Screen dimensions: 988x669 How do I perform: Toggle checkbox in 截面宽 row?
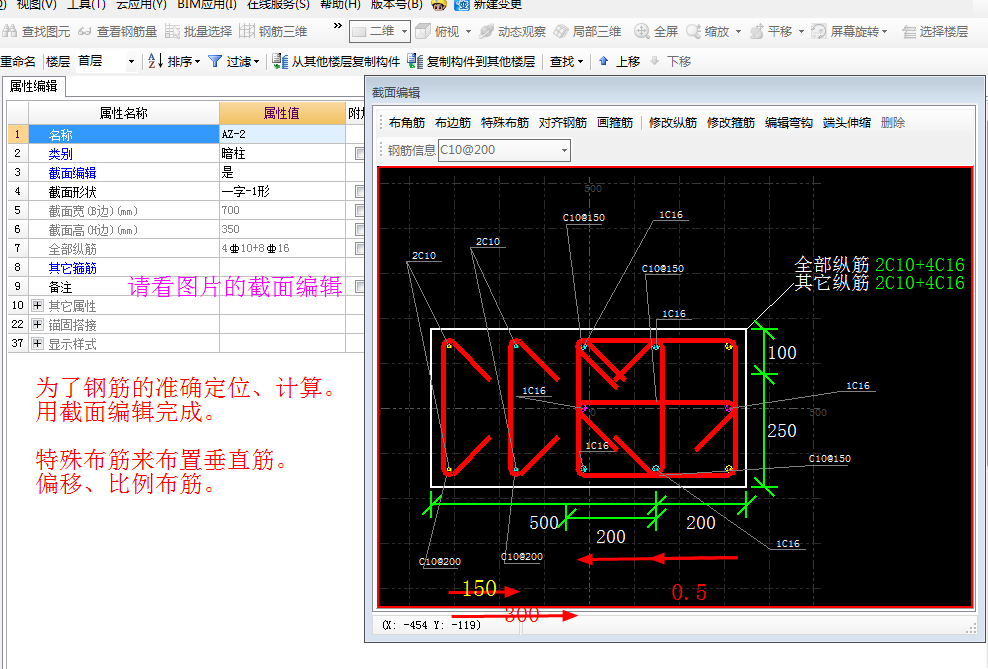[x=359, y=210]
